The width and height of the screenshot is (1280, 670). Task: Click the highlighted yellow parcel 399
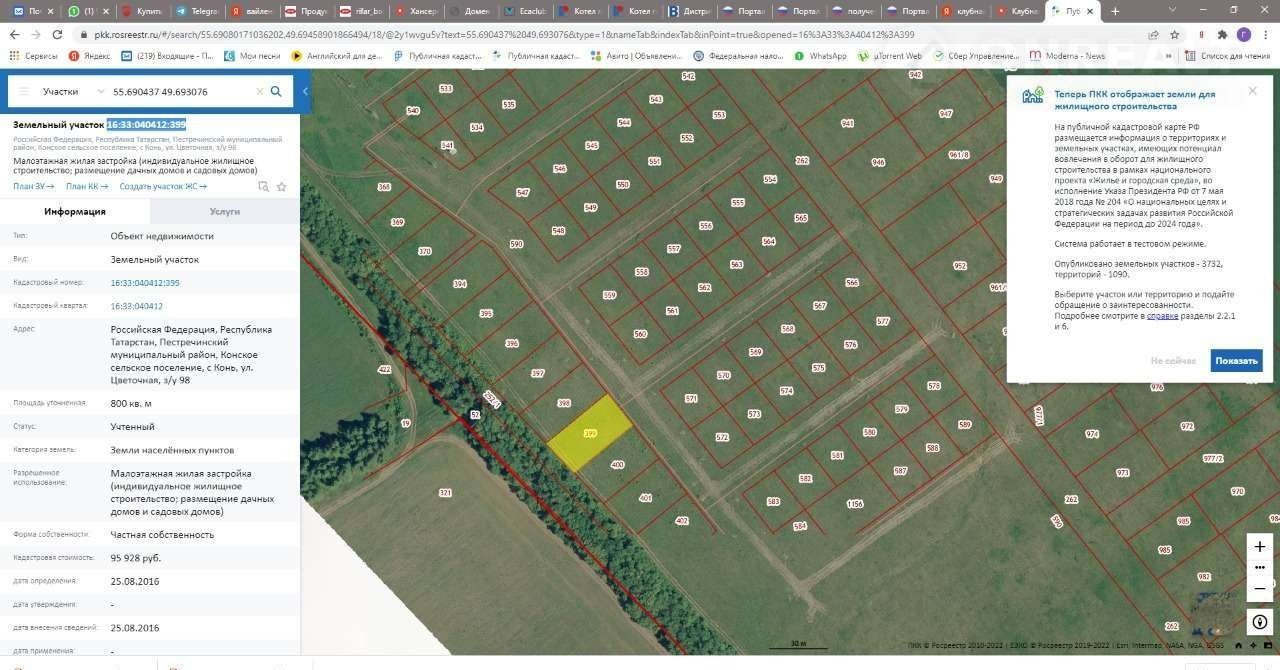click(590, 433)
